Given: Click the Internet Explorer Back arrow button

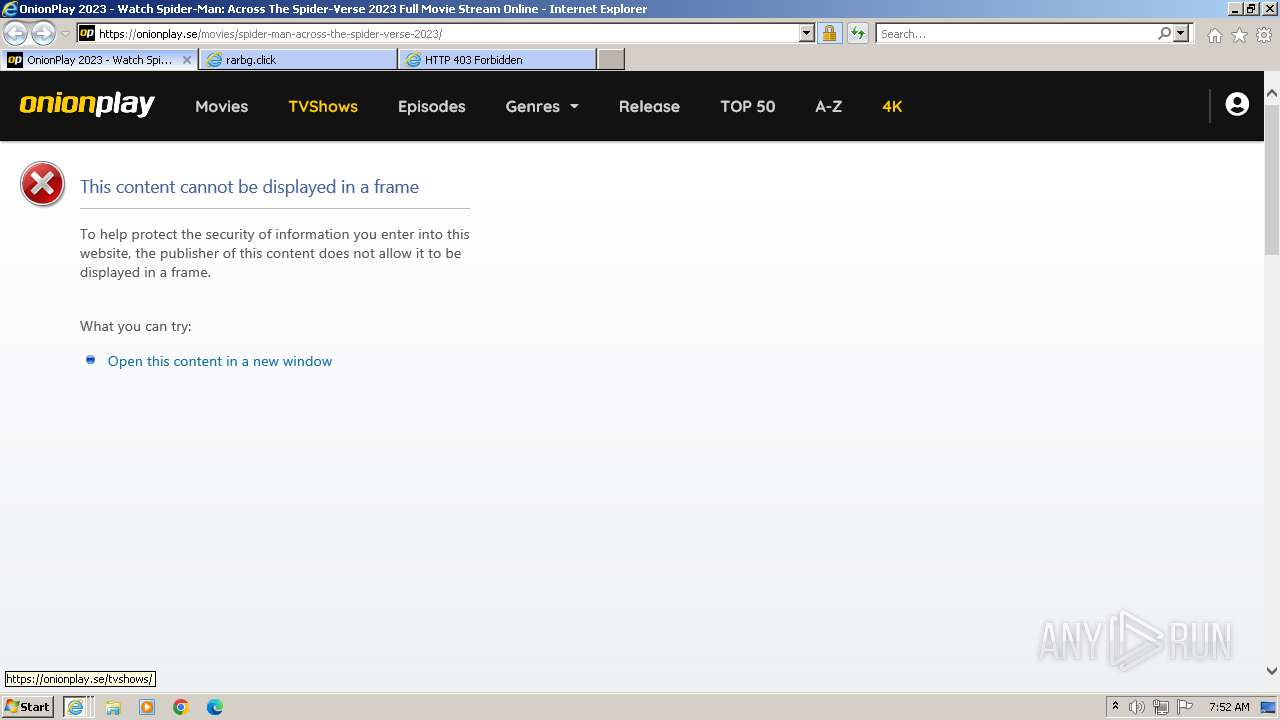Looking at the screenshot, I should [x=16, y=33].
